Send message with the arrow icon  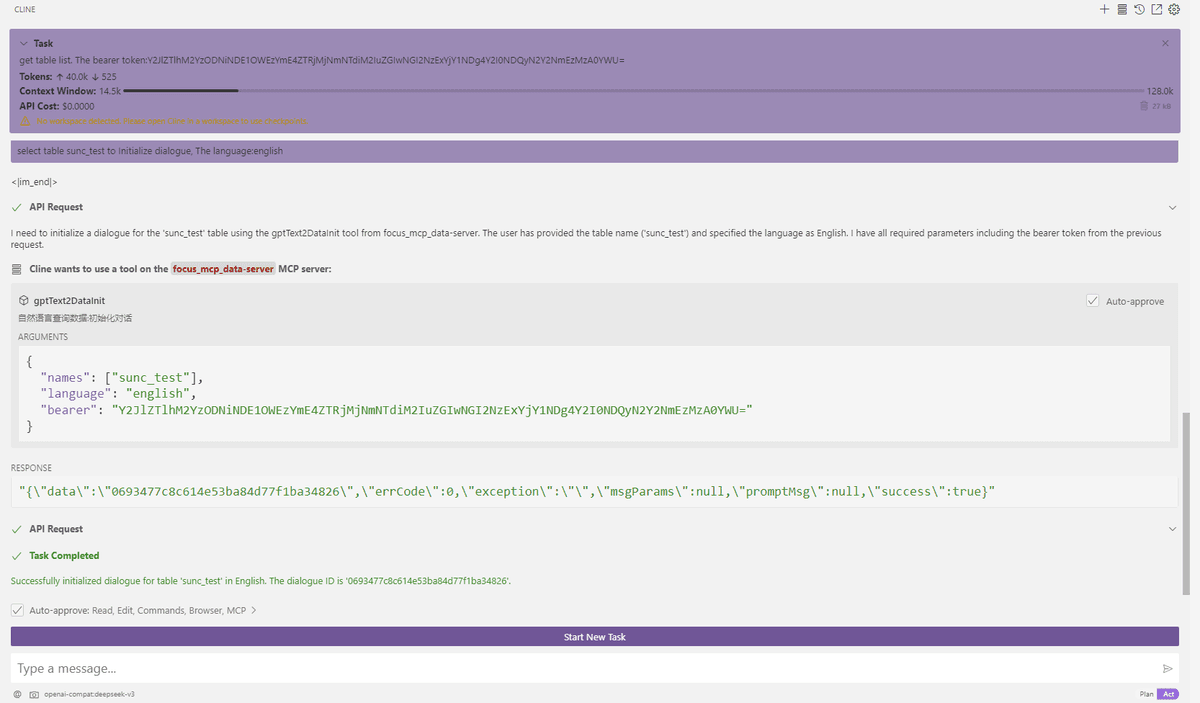(x=1167, y=668)
